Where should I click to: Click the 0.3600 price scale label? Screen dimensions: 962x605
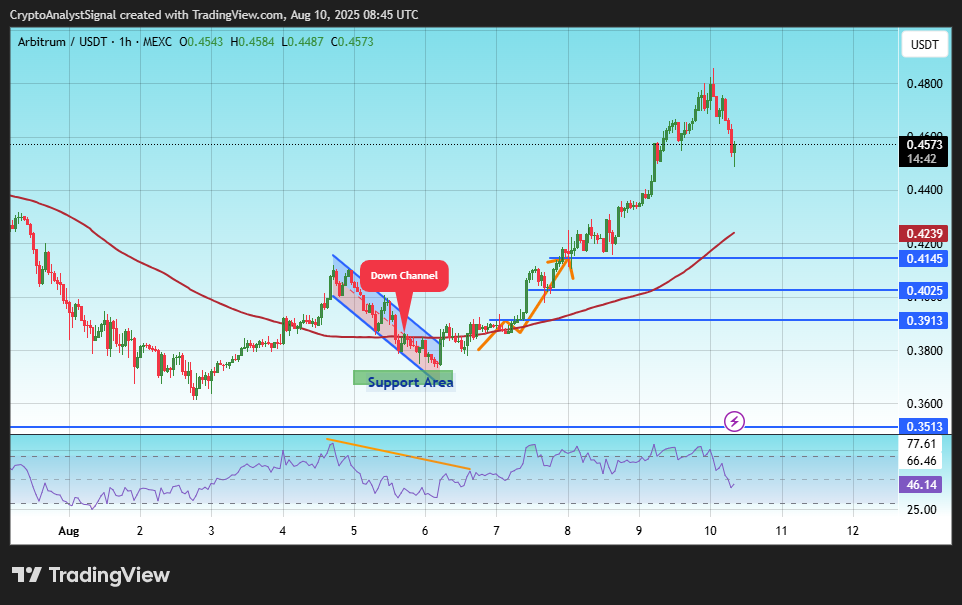tap(925, 404)
